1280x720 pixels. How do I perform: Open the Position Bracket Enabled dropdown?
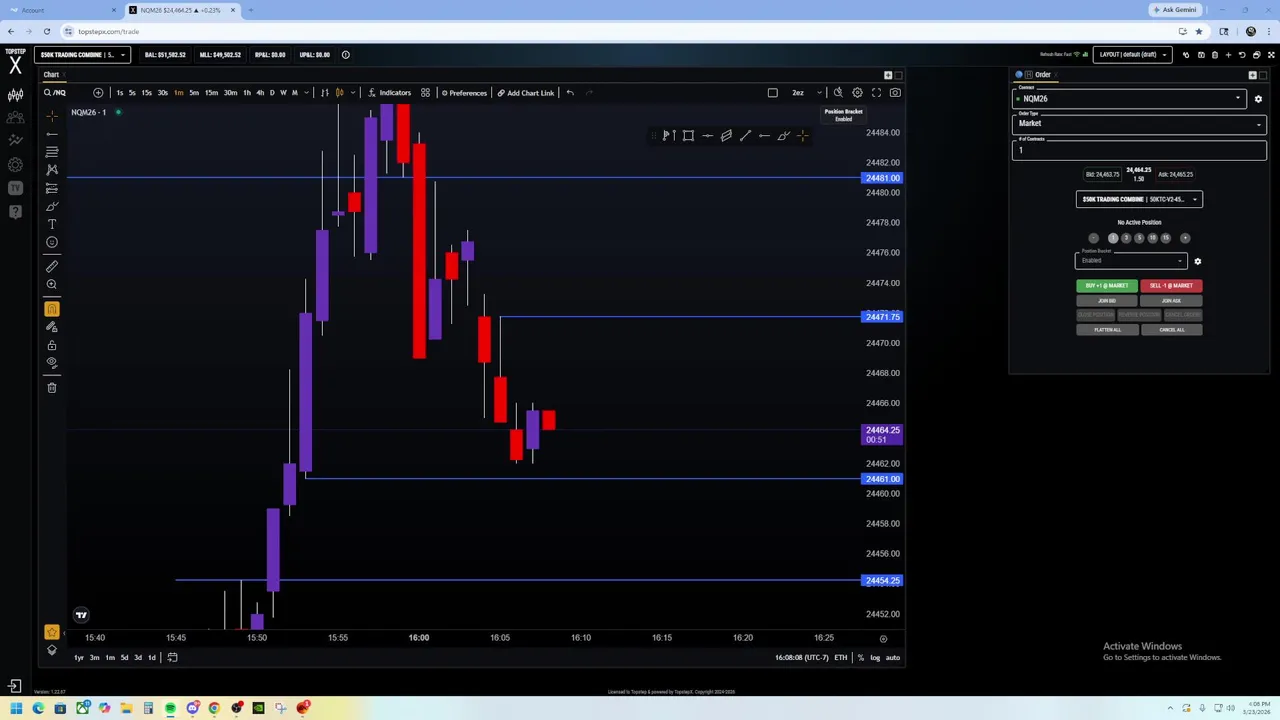pos(1131,261)
